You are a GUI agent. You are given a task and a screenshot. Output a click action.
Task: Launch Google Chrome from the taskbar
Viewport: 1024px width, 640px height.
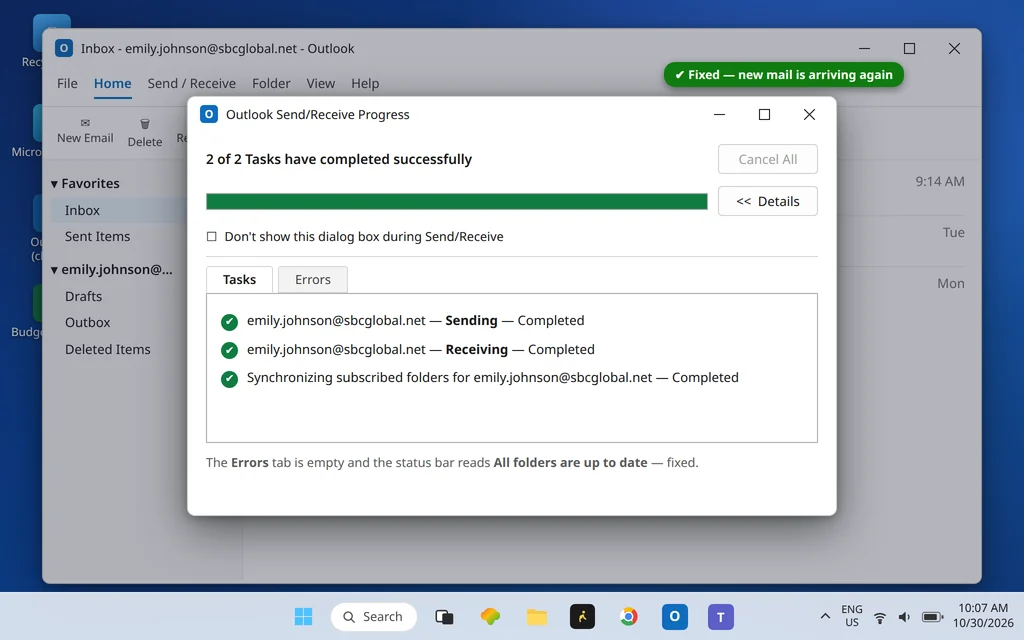coord(629,616)
